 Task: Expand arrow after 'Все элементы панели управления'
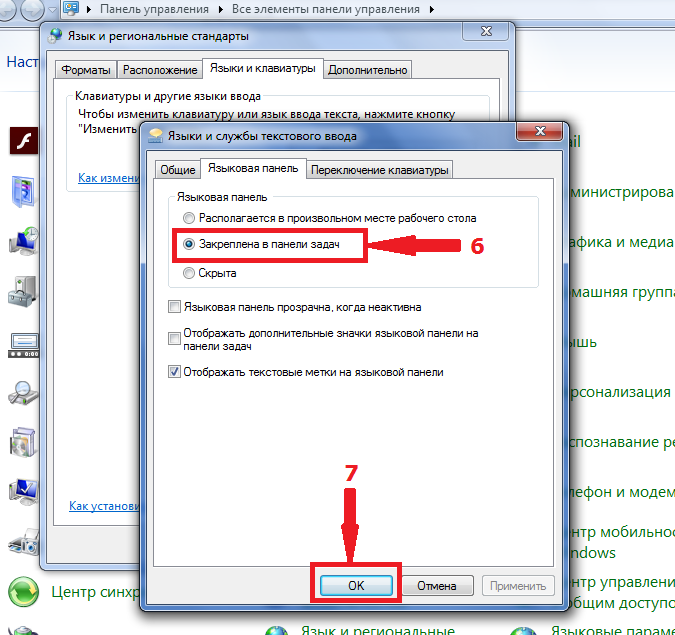[x=431, y=9]
